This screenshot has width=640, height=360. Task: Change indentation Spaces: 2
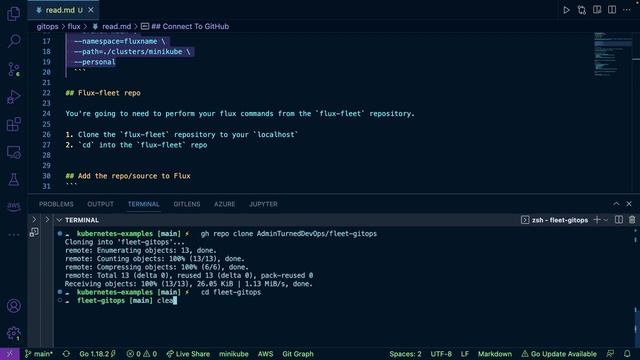tap(405, 354)
